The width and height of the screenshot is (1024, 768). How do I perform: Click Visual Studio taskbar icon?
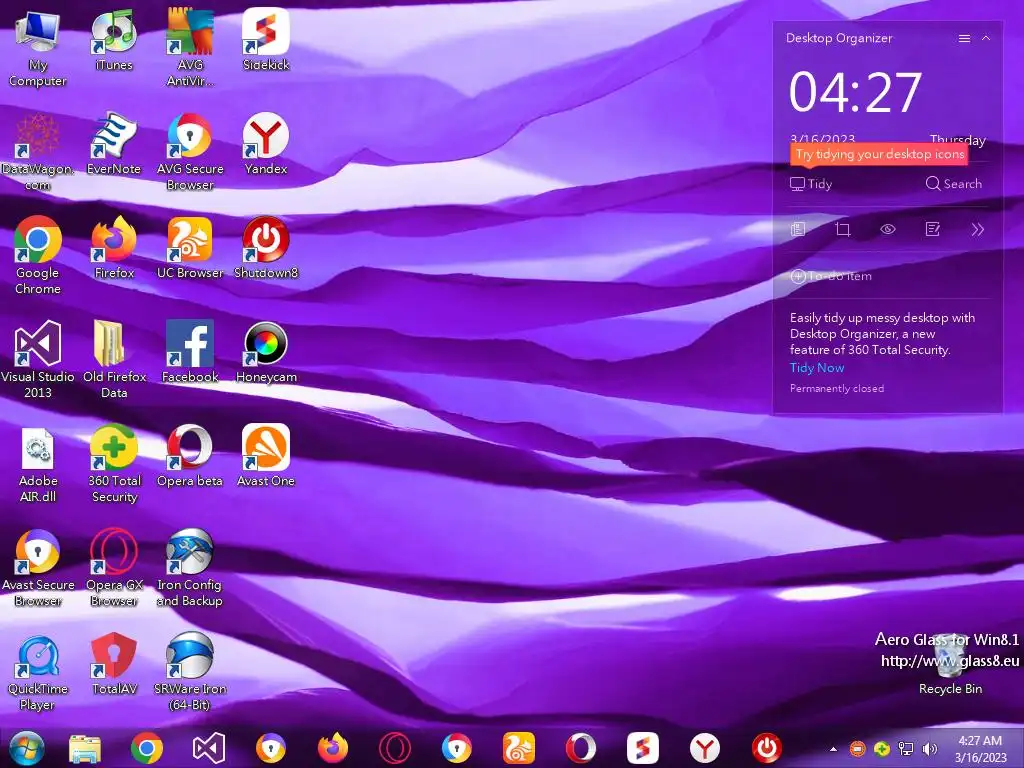tap(209, 748)
